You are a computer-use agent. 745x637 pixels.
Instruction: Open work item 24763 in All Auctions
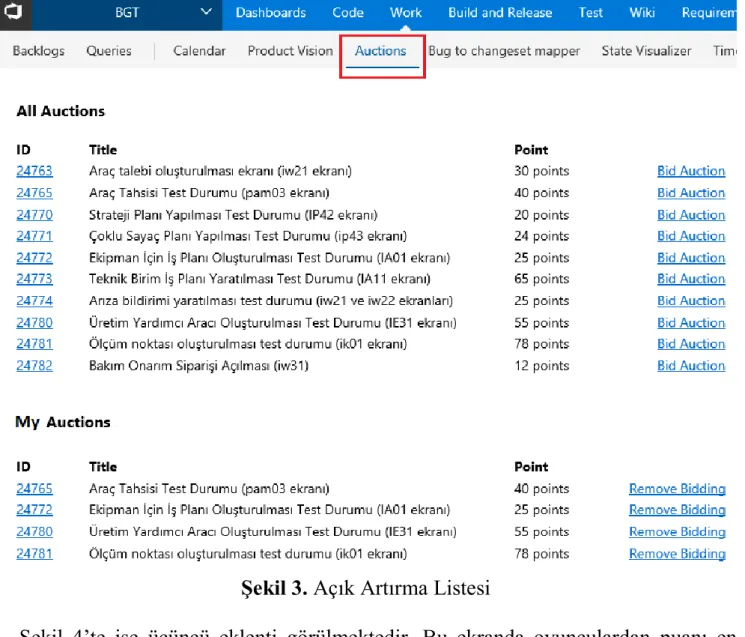[34, 171]
